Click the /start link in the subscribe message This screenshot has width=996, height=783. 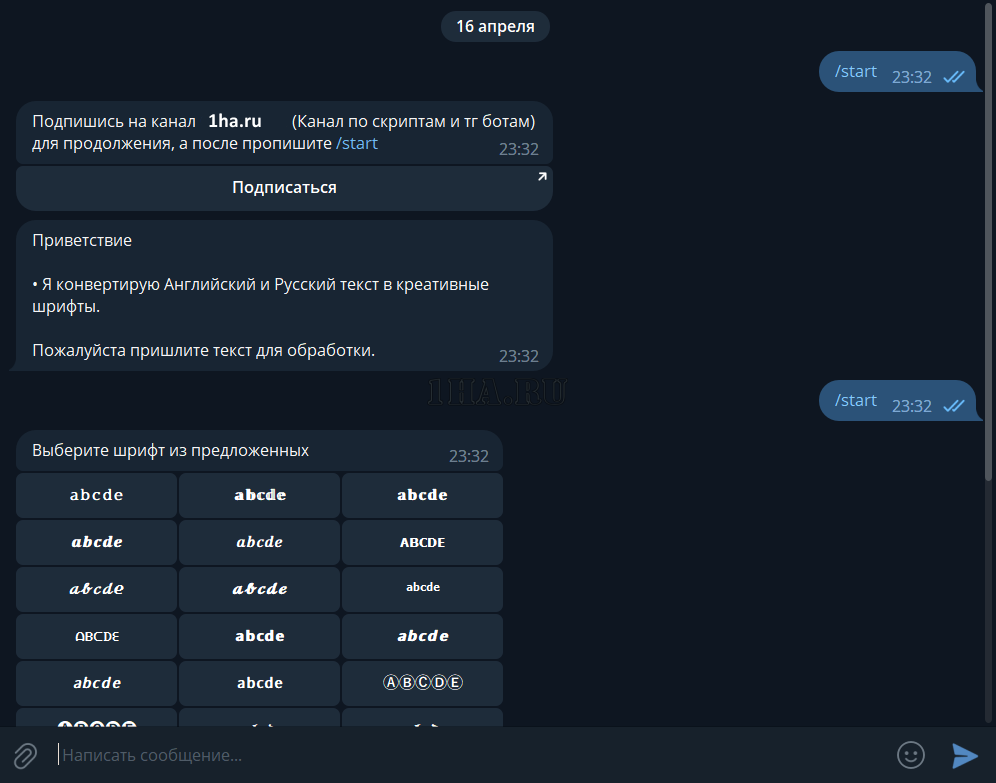pos(357,143)
